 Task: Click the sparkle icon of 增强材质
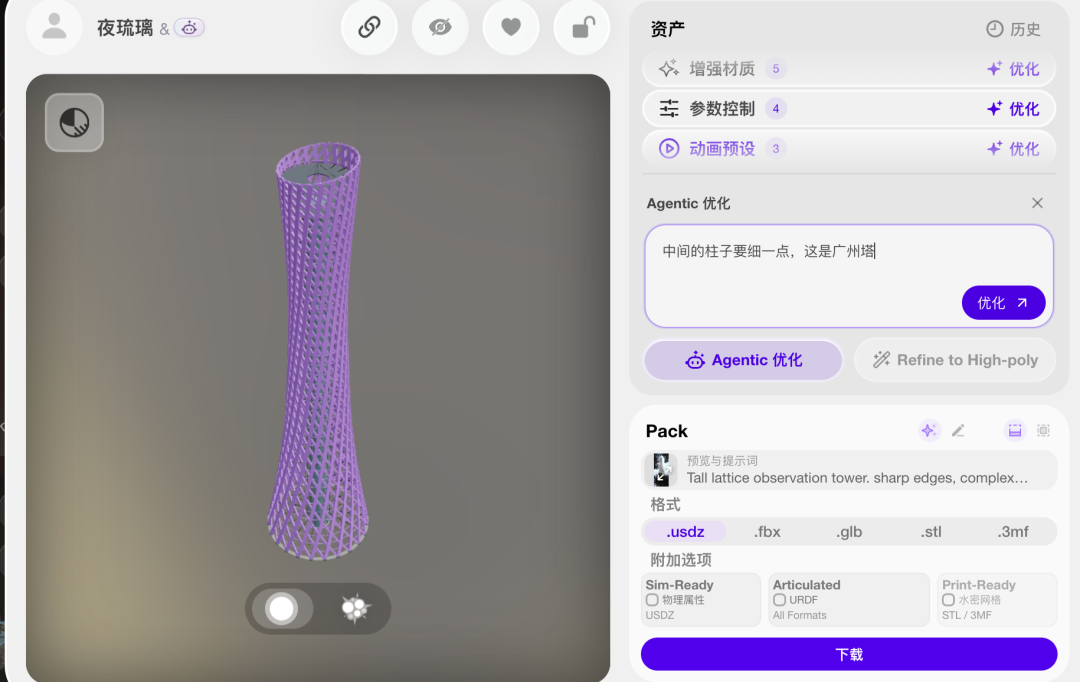coord(669,69)
